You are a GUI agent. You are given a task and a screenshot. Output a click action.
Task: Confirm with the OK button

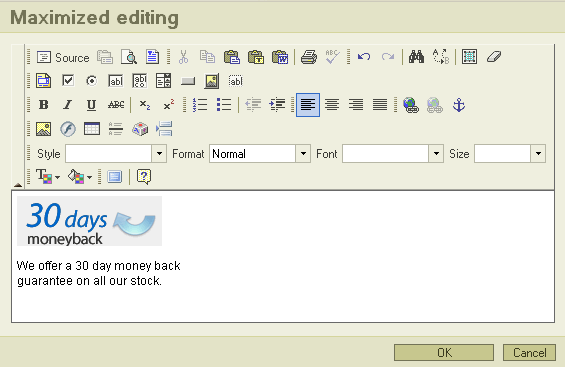(444, 352)
